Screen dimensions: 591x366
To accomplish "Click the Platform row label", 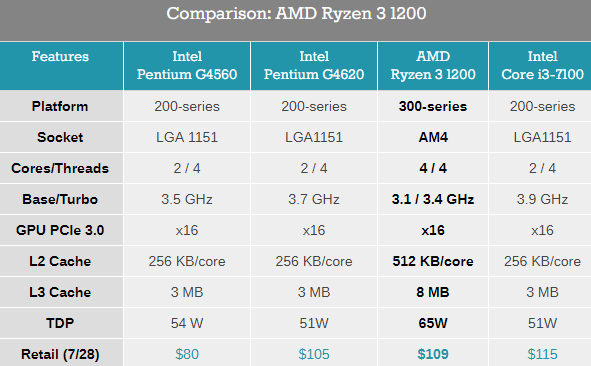I will click(x=60, y=106).
